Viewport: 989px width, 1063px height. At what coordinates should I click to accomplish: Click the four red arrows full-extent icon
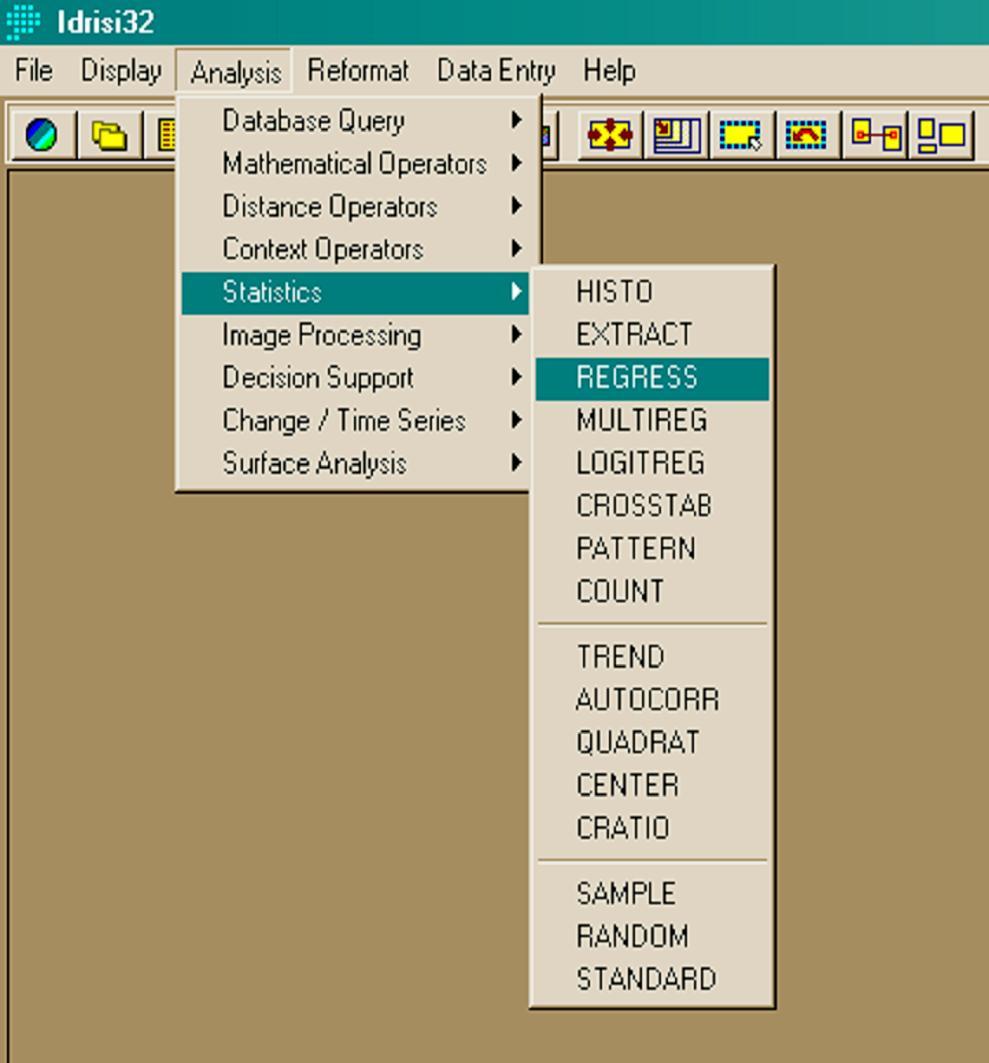point(609,134)
